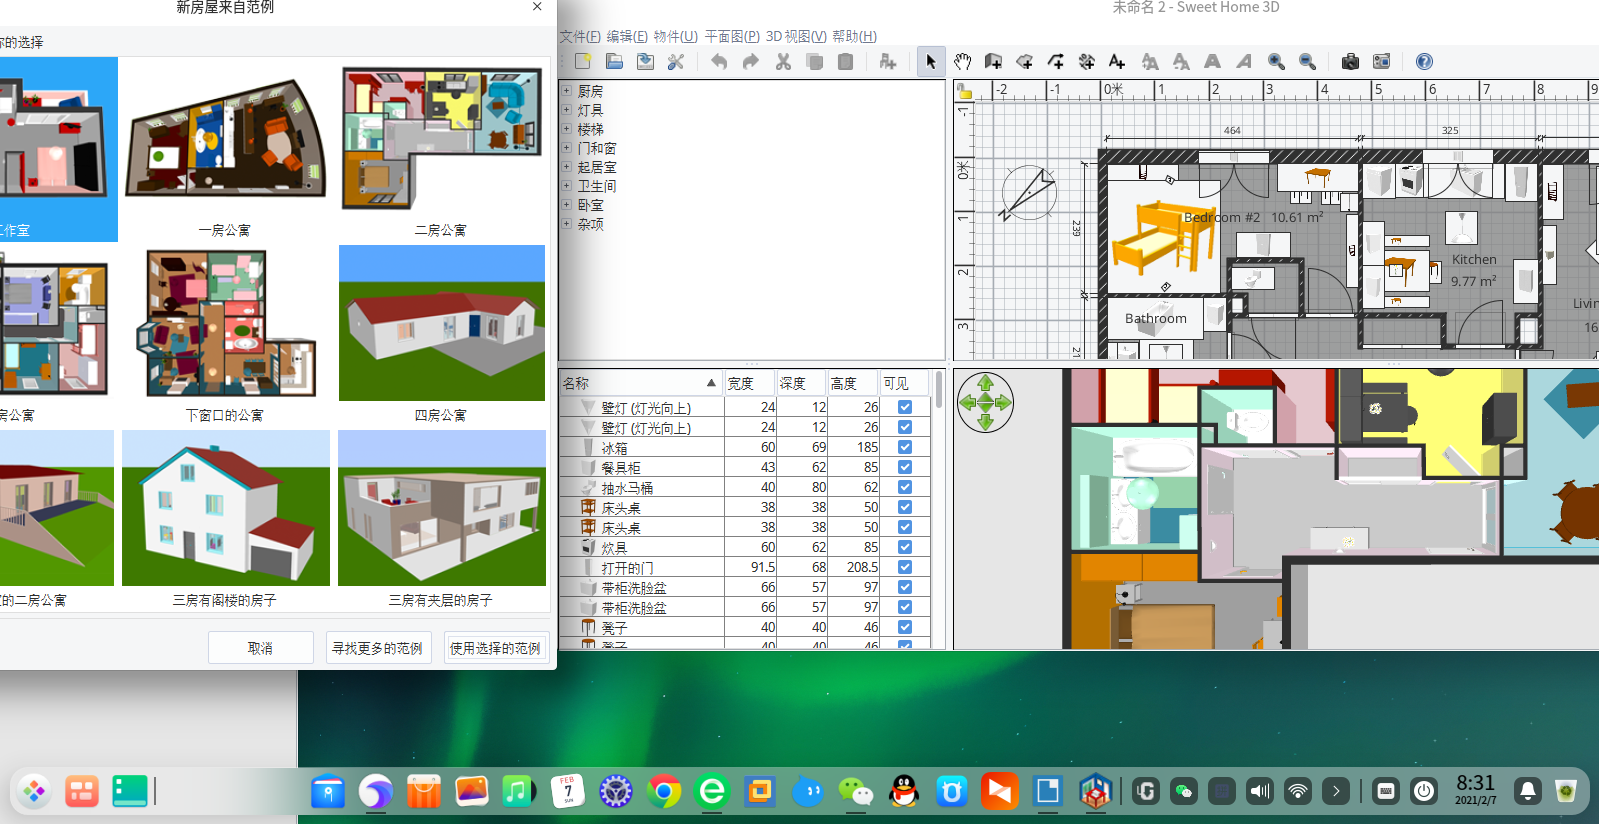Expand the 卧室 furniture category
The height and width of the screenshot is (824, 1599).
click(567, 205)
